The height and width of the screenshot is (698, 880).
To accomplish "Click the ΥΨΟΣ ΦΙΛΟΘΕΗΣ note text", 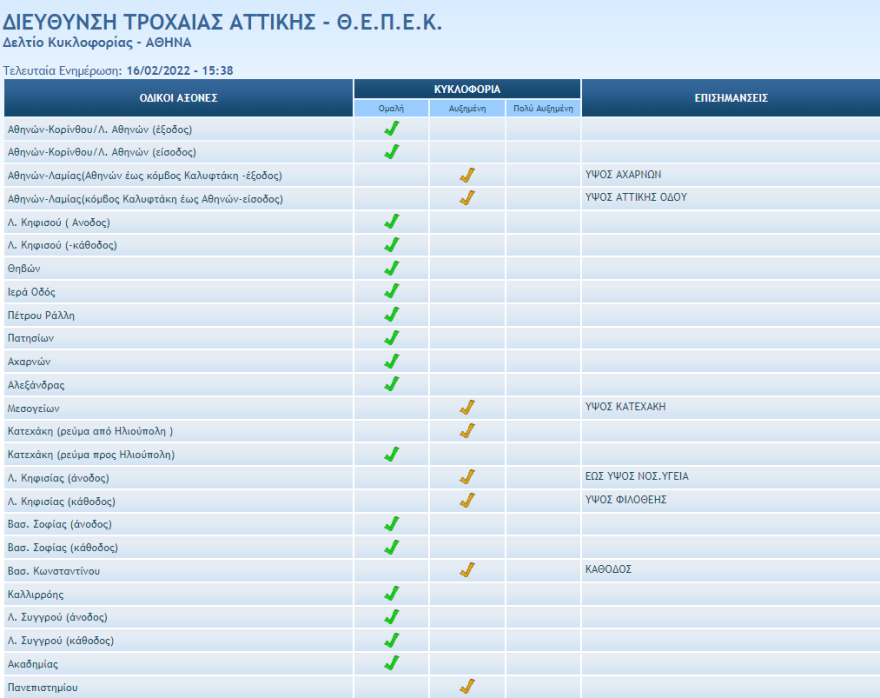I will (x=625, y=500).
